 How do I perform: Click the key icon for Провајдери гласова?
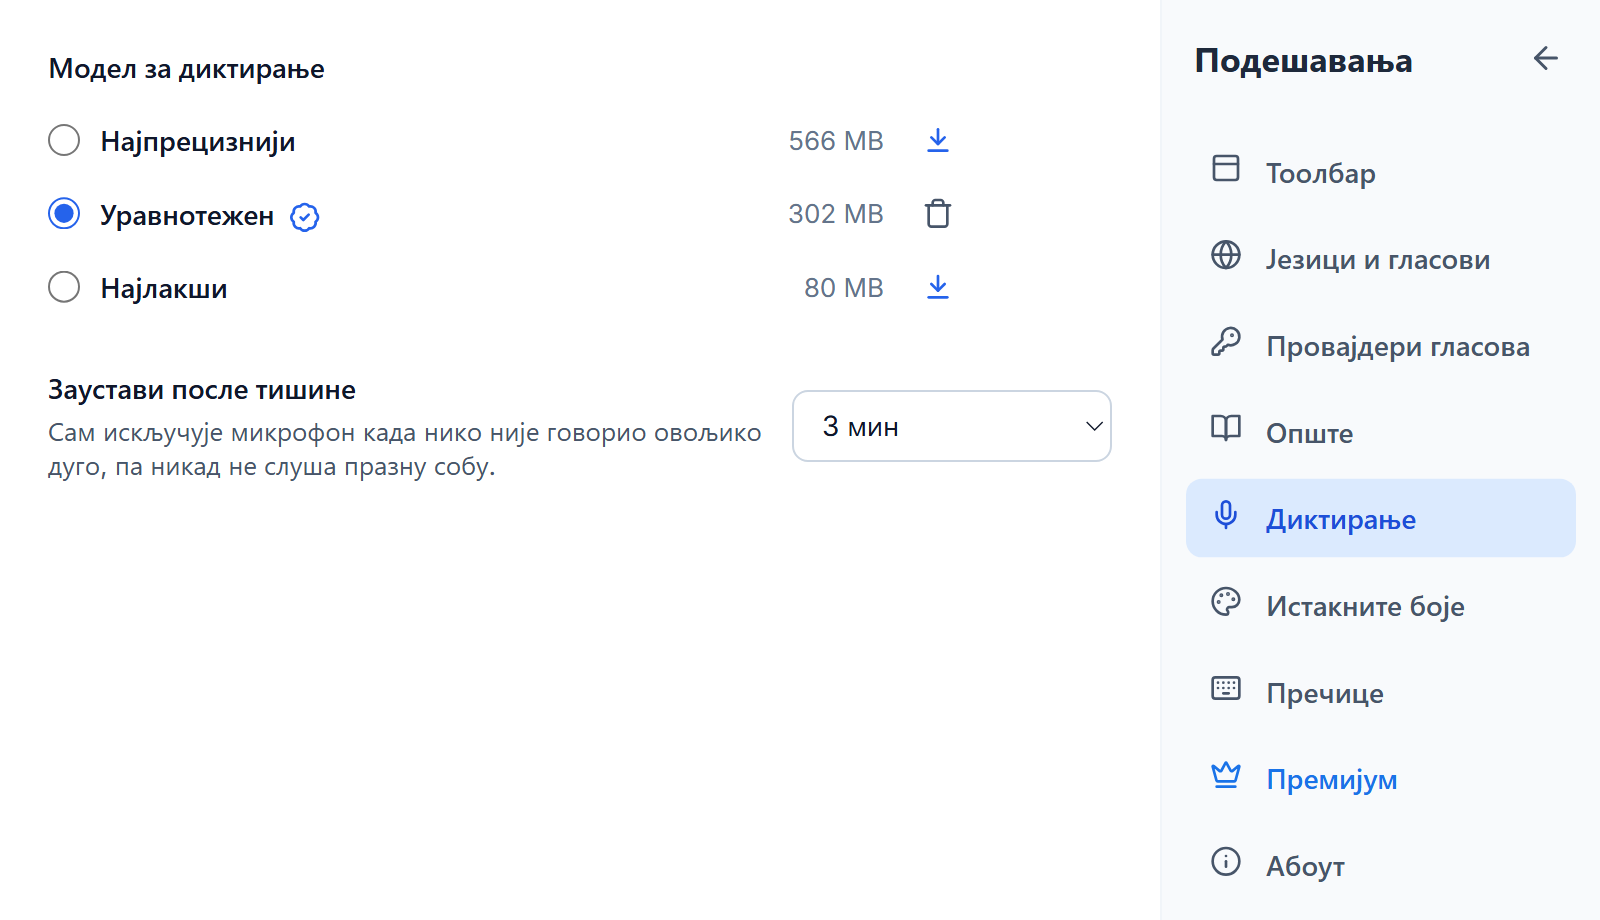[x=1225, y=342]
